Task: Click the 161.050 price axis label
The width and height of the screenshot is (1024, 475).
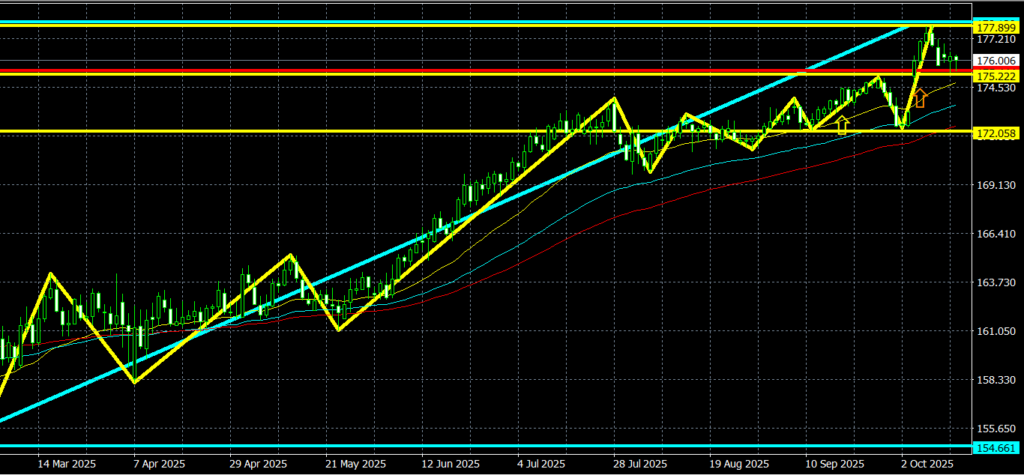Action: [x=995, y=332]
